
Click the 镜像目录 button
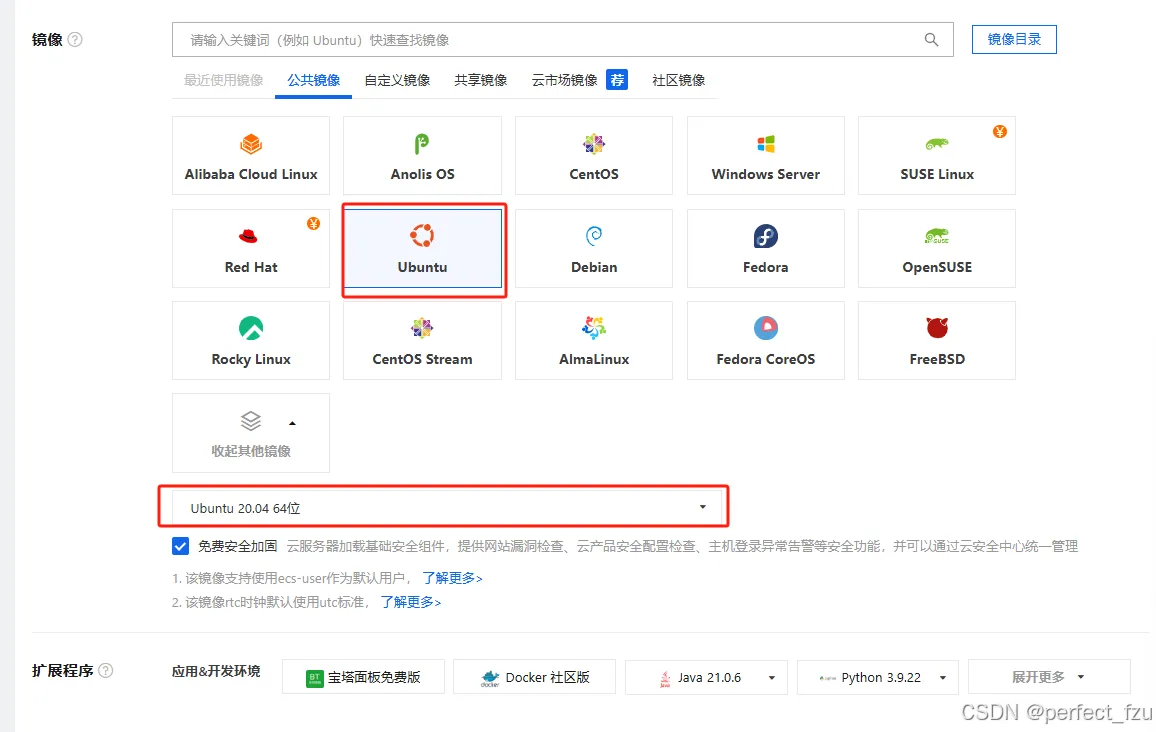point(1014,39)
